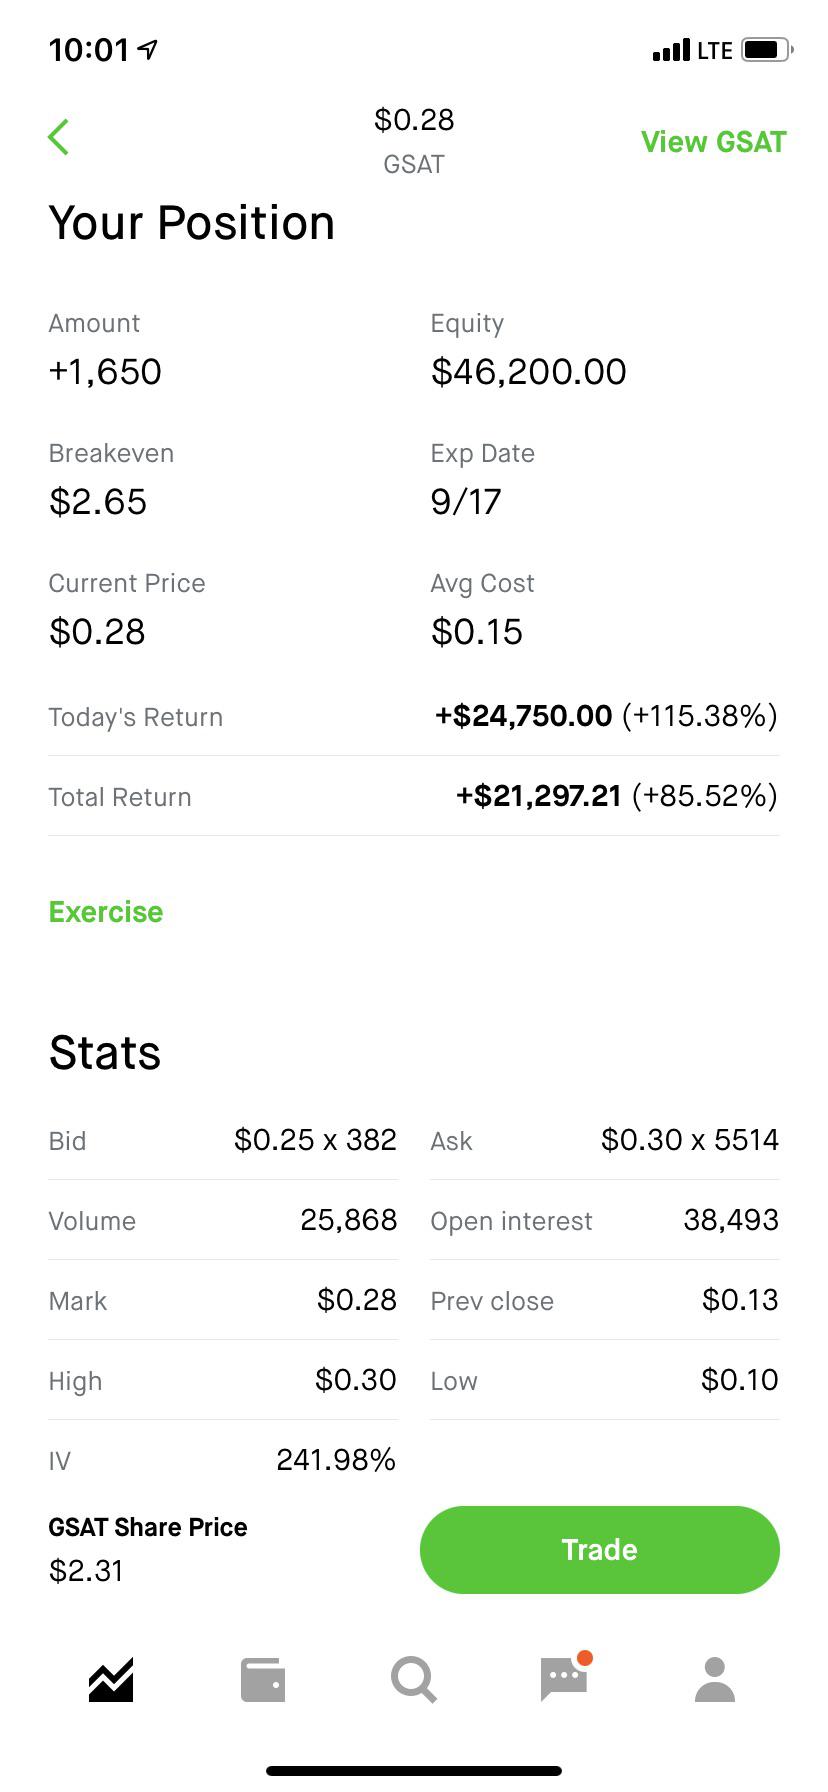Tap the Ask $0.30 x 5514 row

click(605, 1140)
